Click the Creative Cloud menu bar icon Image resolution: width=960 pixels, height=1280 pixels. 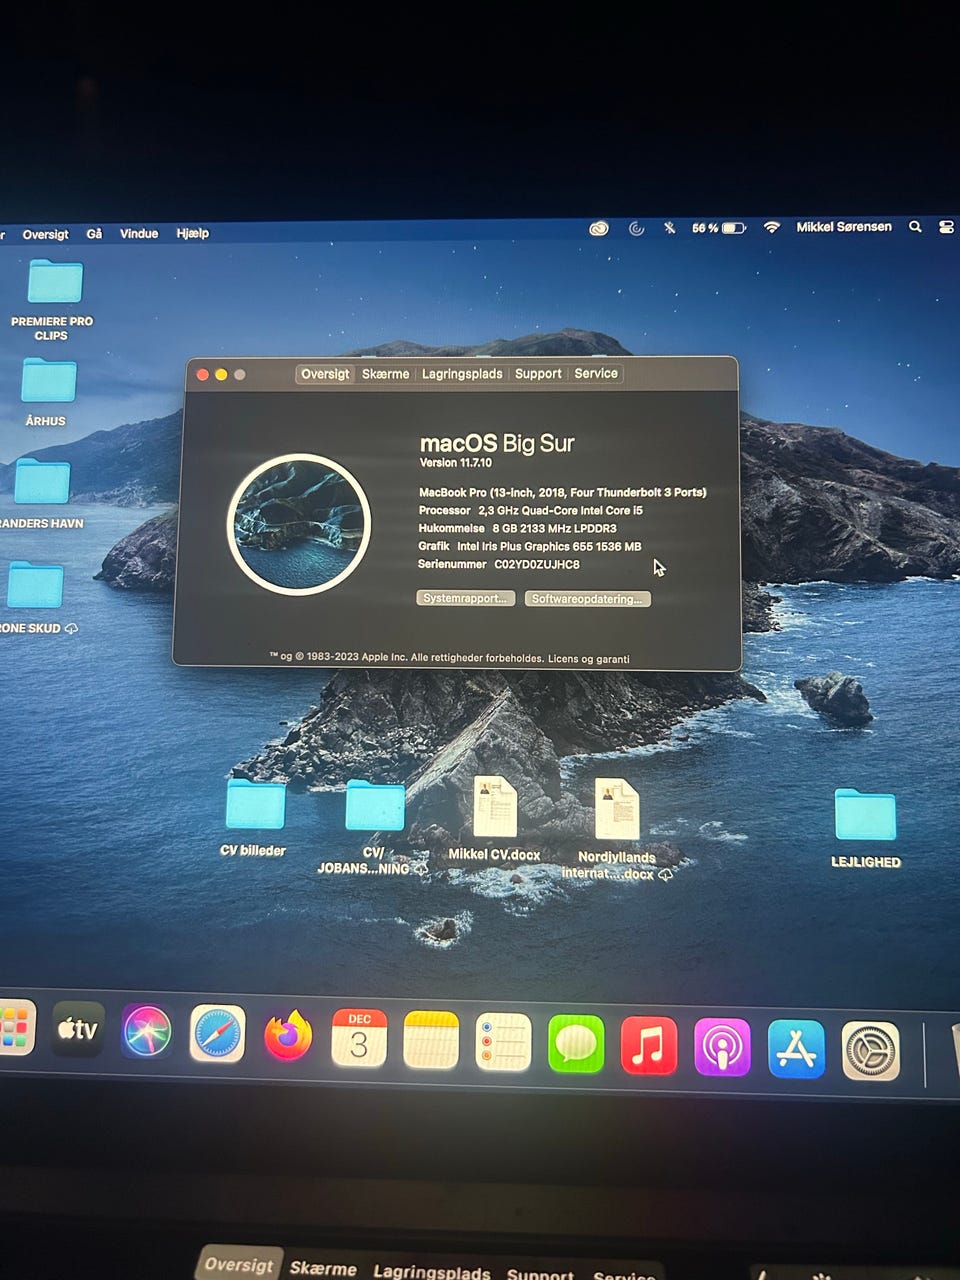599,228
